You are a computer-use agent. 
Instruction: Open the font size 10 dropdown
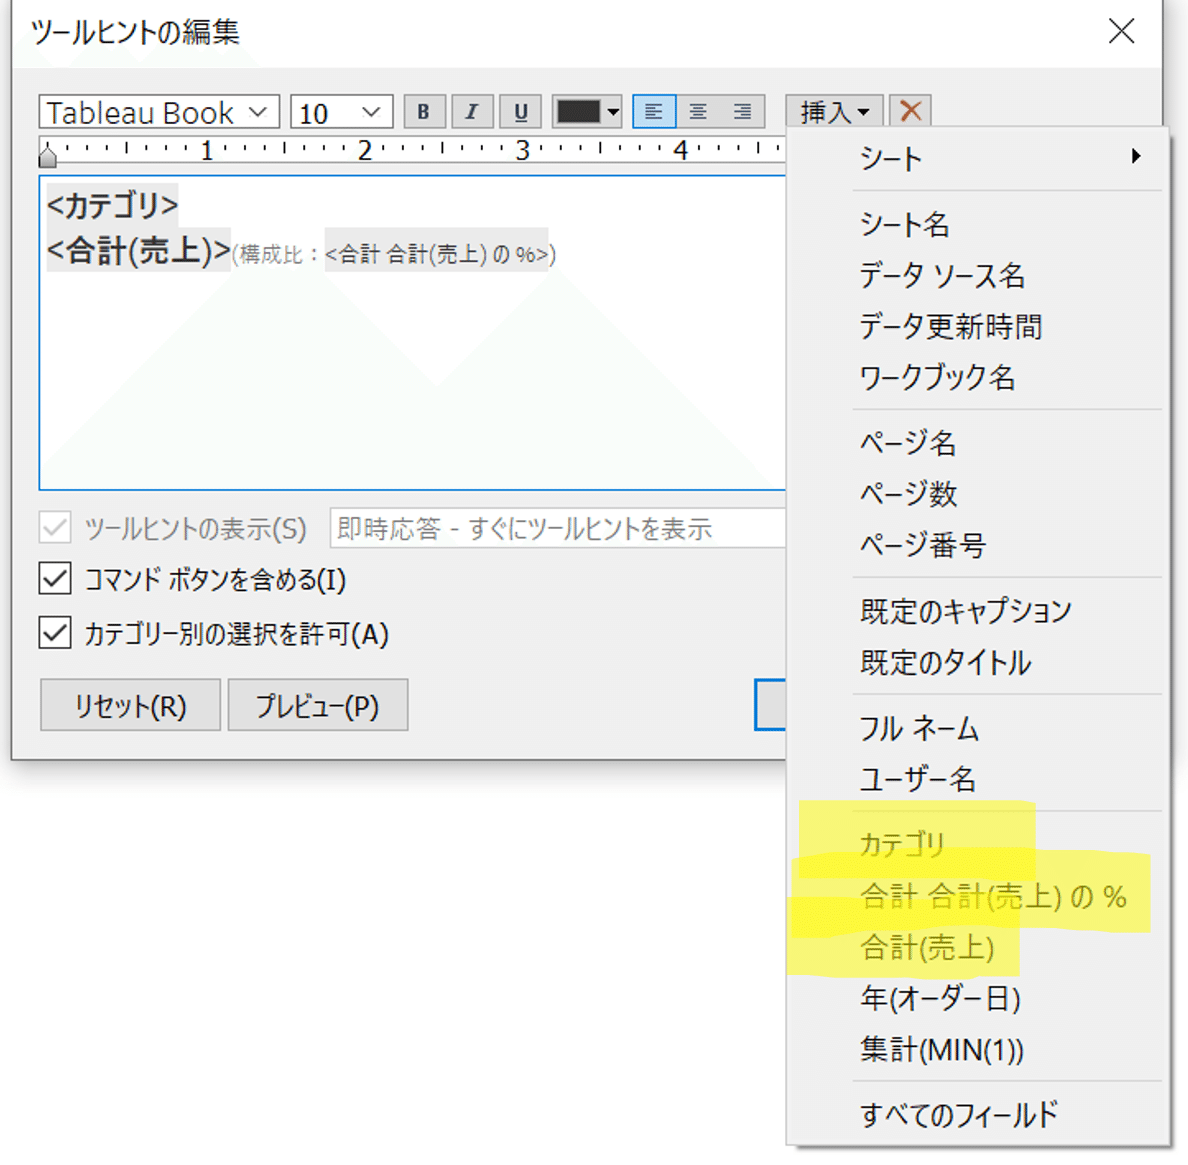point(341,112)
